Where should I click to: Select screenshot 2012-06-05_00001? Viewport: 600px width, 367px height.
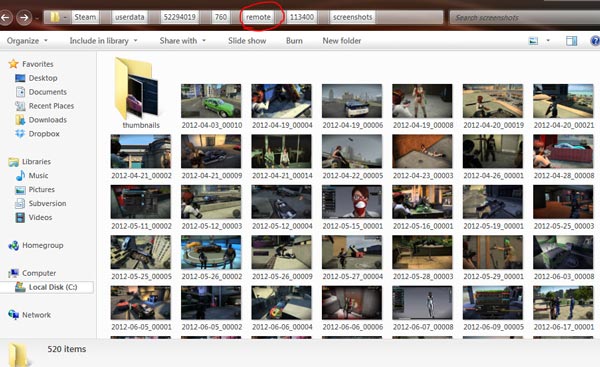[x=141, y=308]
